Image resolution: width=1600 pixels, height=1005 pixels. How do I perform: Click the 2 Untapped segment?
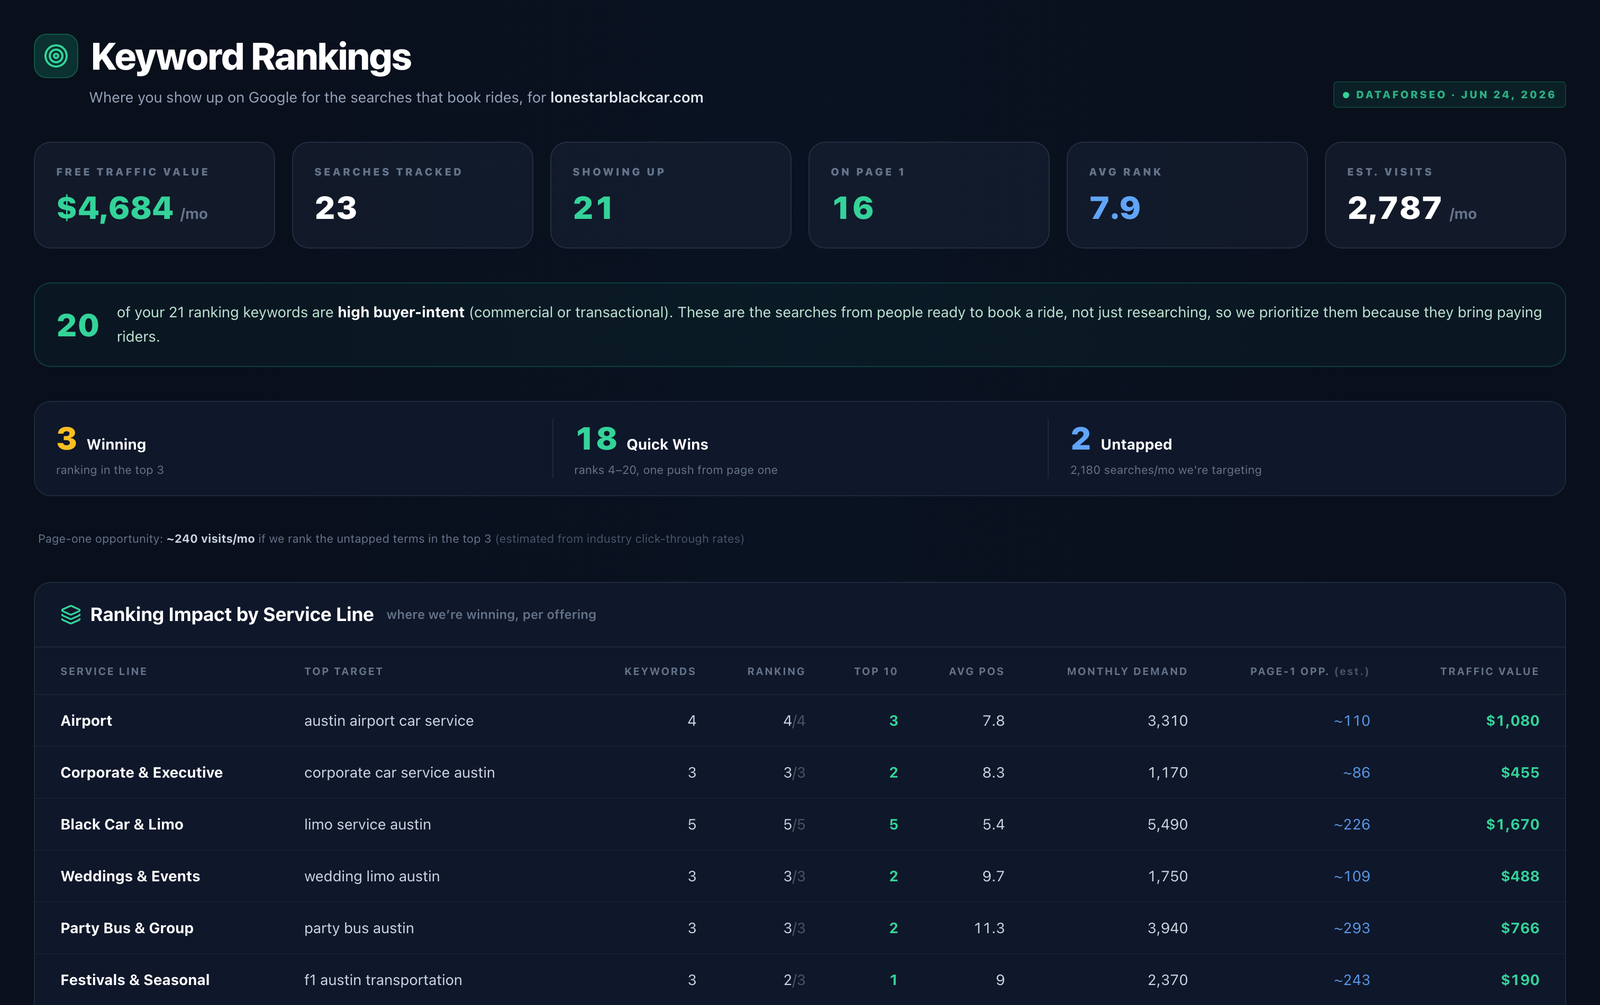(1306, 449)
